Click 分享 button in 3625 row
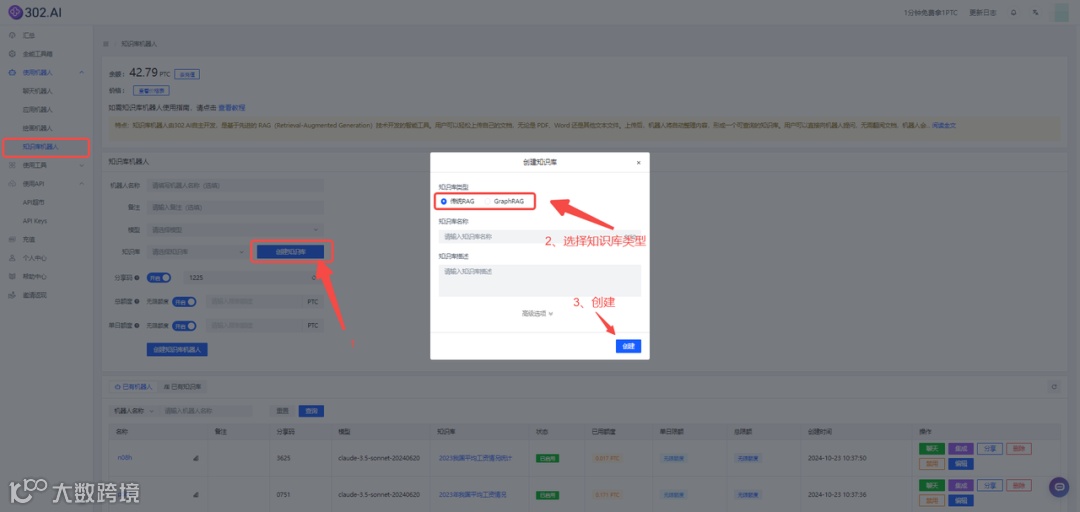1080x512 pixels. click(990, 449)
